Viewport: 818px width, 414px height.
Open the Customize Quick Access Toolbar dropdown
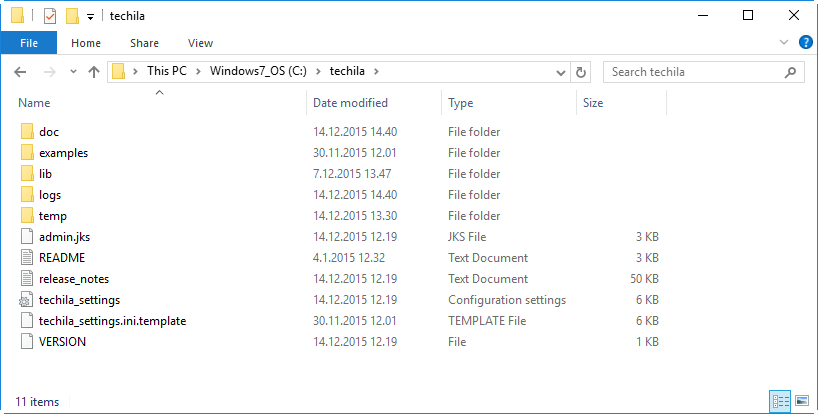point(90,17)
